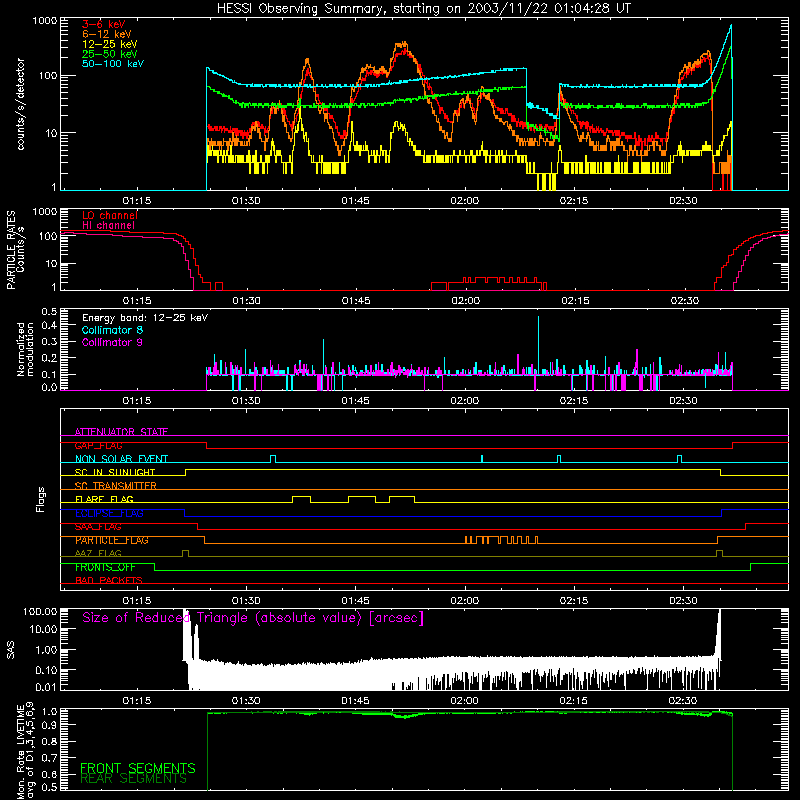Select the HI channel legend label
Image resolution: width=800 pixels, height=800 pixels.
(108, 226)
